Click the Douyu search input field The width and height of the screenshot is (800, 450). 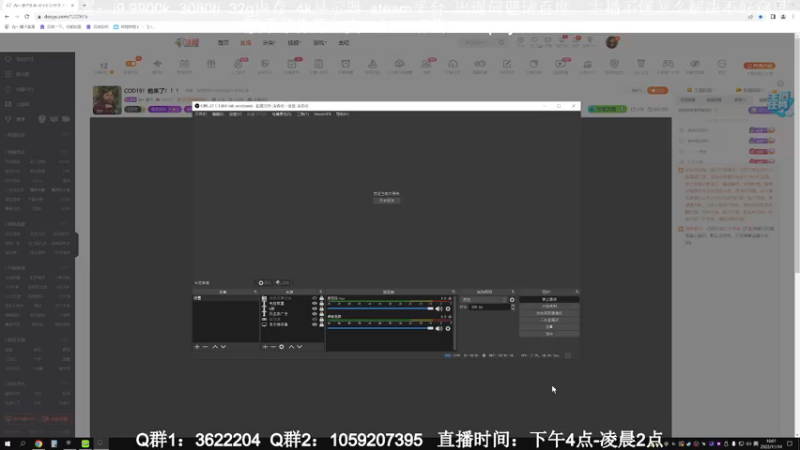point(477,43)
